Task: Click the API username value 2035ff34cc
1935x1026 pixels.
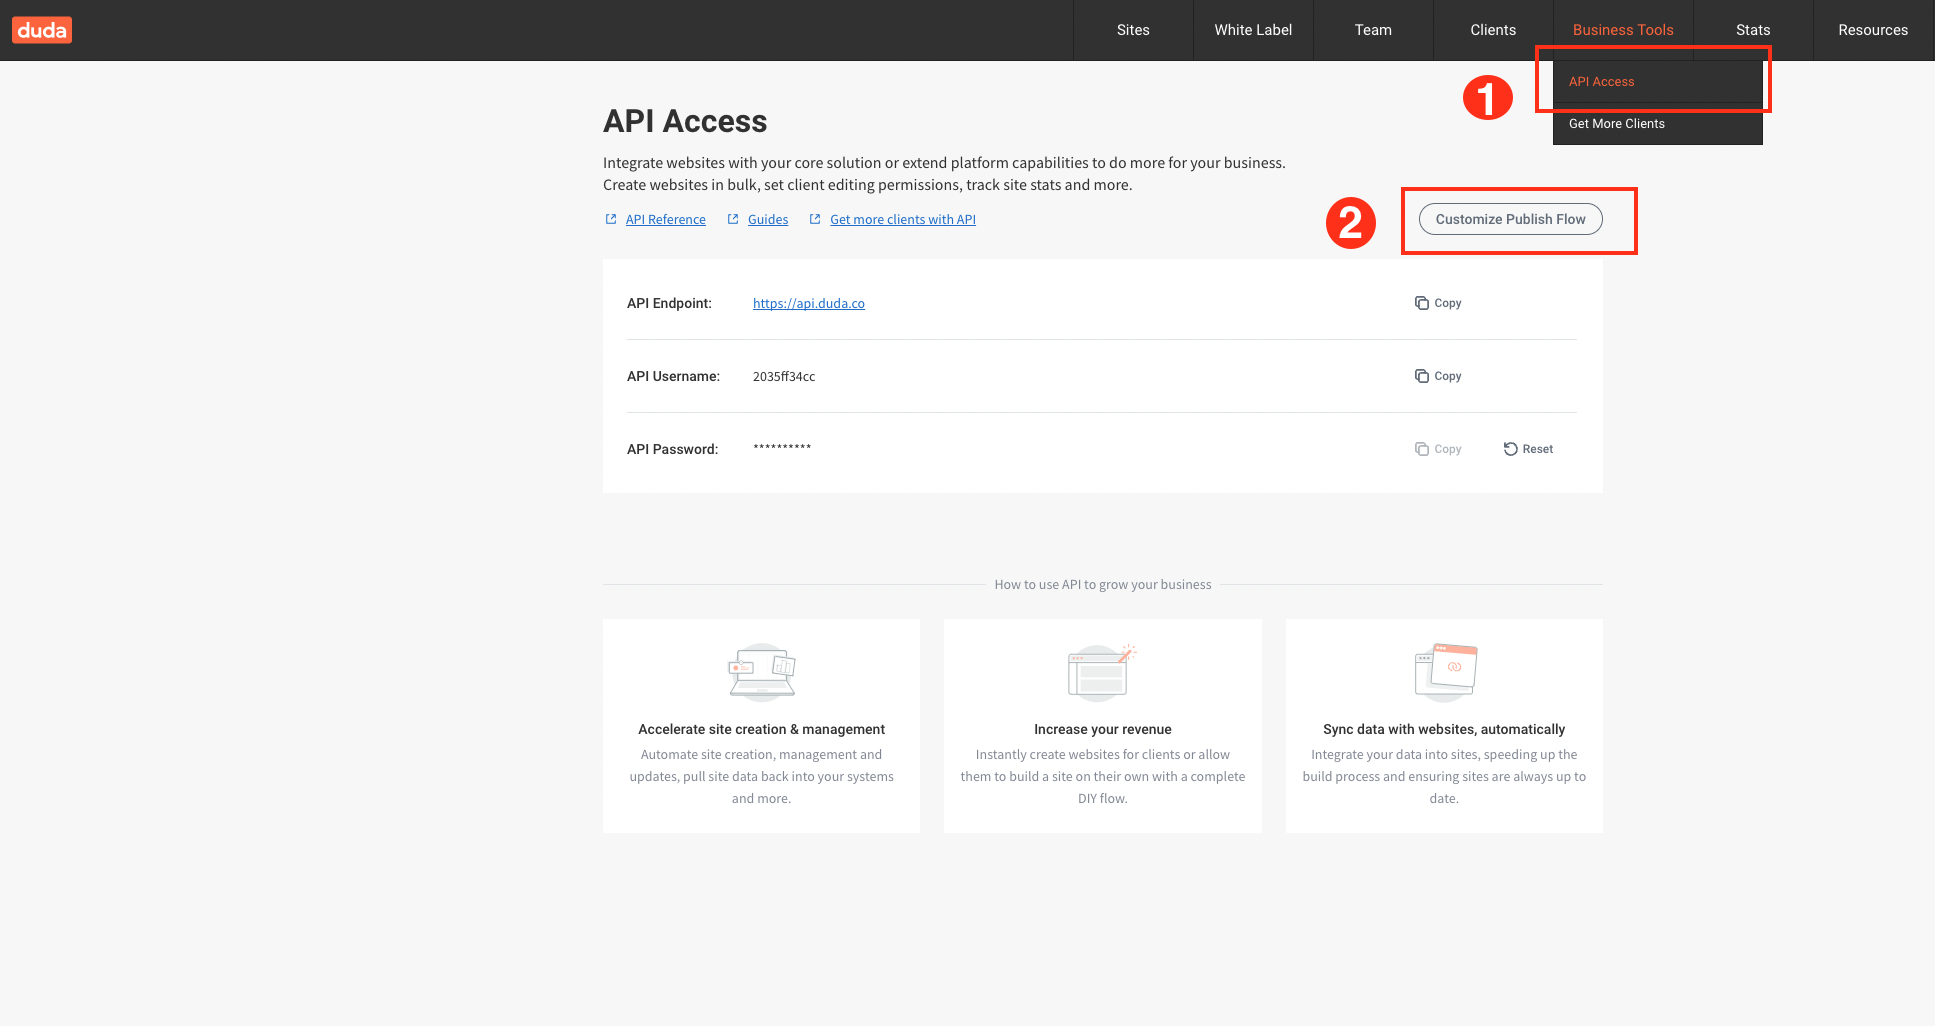Action: pos(784,376)
